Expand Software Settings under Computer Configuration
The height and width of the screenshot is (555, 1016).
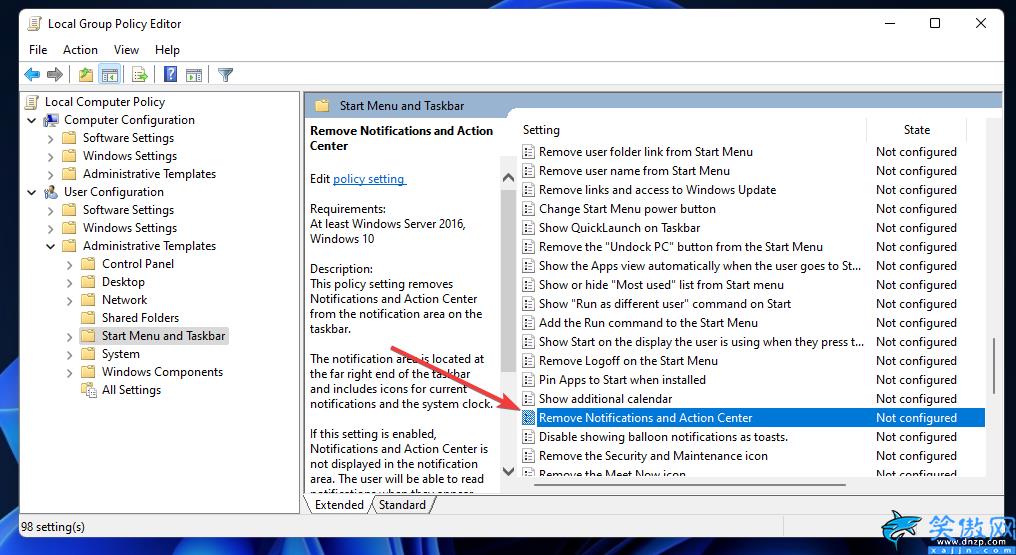coord(51,139)
